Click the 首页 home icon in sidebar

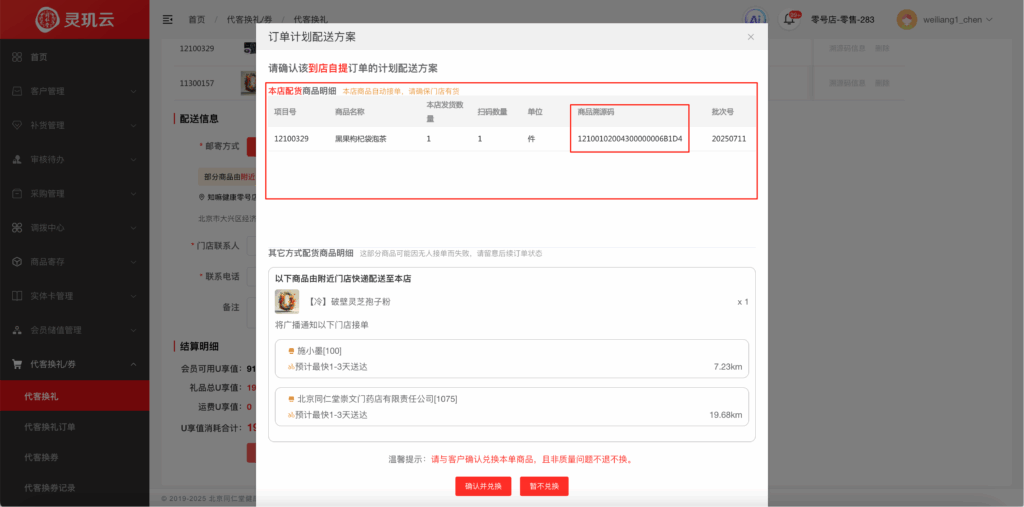tap(17, 57)
